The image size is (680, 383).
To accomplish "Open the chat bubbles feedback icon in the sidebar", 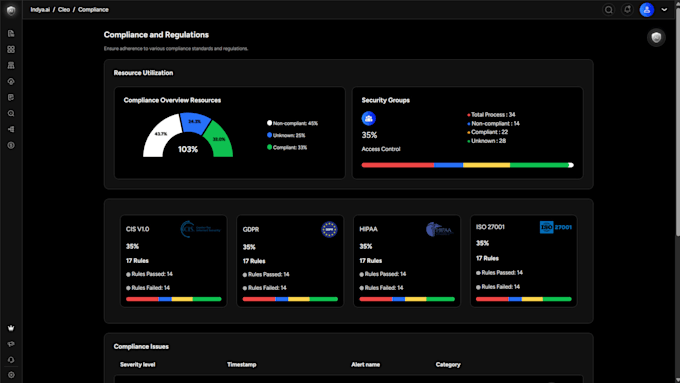I will 11,344.
